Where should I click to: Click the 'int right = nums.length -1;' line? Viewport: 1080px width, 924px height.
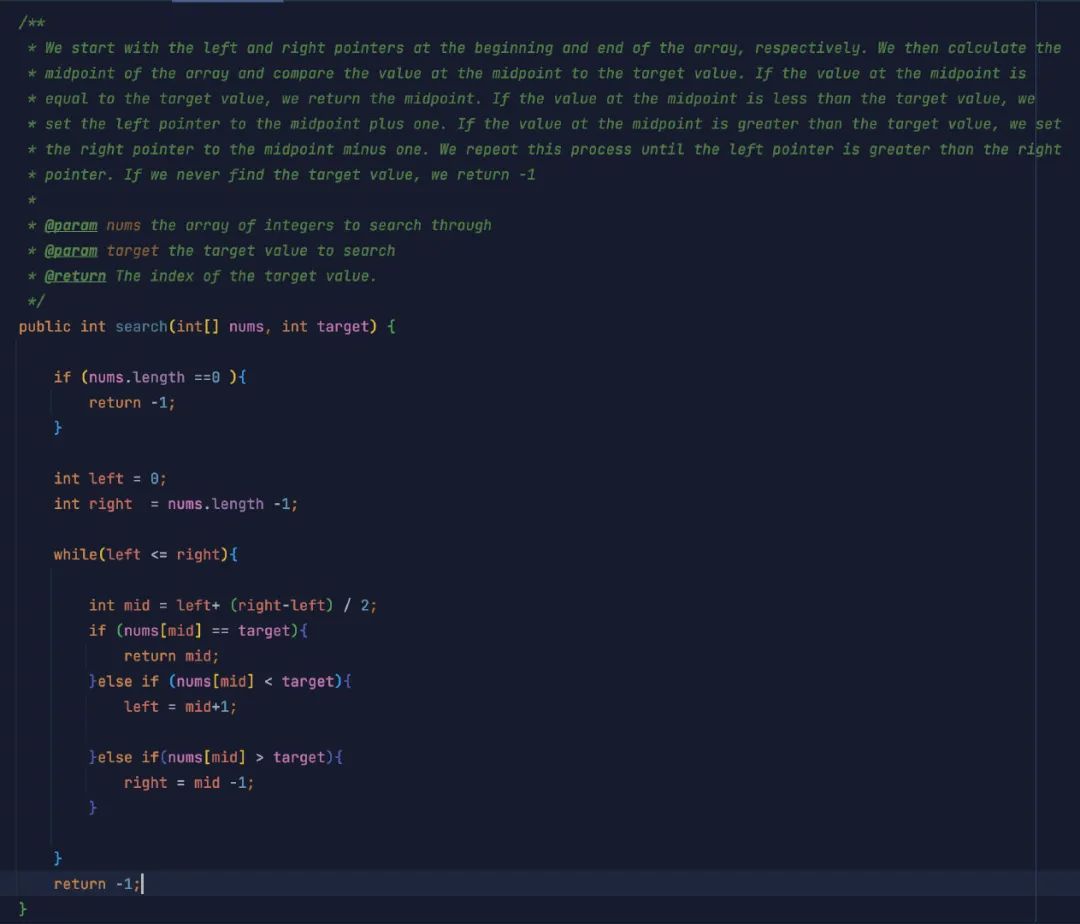click(176, 504)
